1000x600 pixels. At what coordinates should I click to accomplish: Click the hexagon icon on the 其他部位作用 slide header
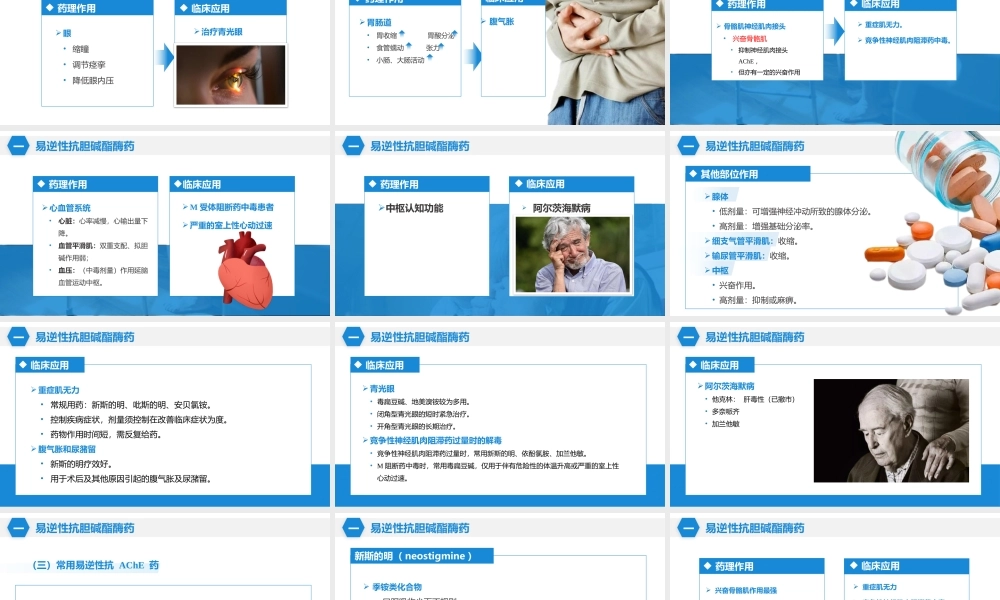pos(688,145)
